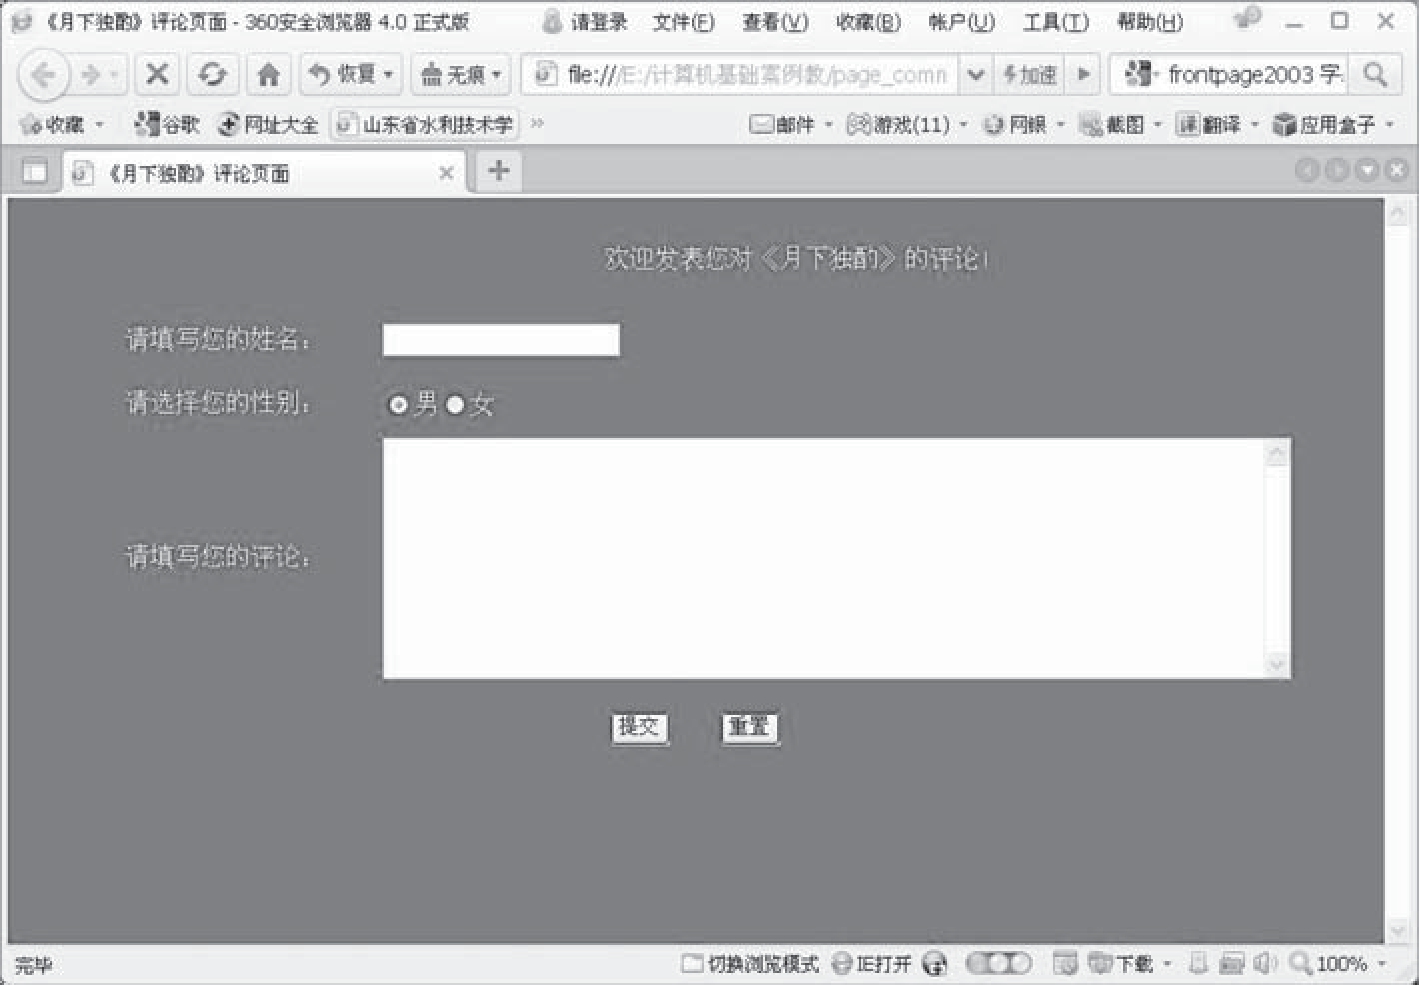1419x985 pixels.
Task: Close the 《月下独酌》评论页面 tab
Action: click(446, 173)
